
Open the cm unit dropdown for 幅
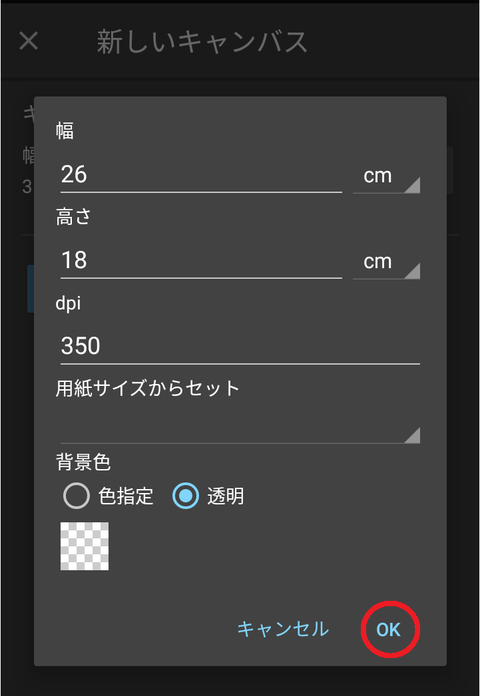coord(386,176)
